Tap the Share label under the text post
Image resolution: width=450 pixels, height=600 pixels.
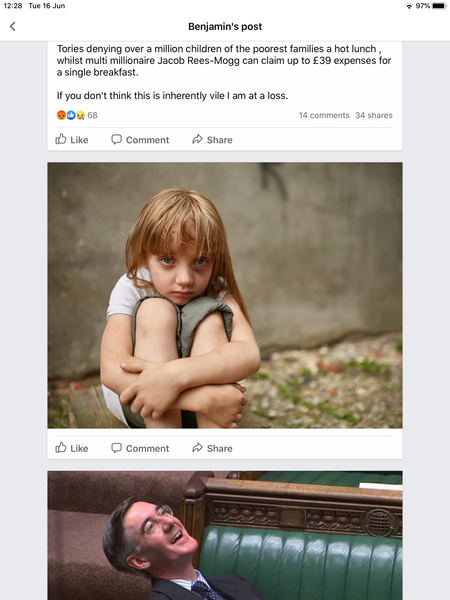220,140
